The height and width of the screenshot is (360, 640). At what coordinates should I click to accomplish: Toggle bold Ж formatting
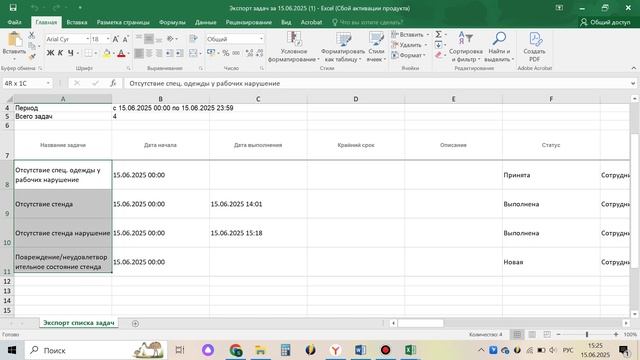point(50,53)
